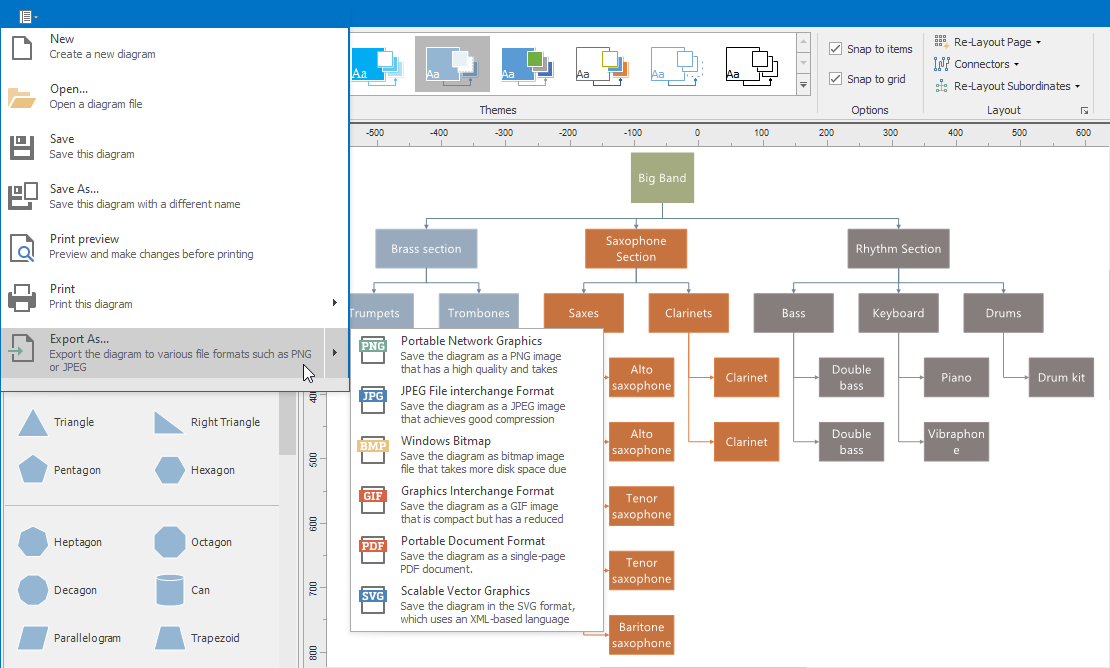Image resolution: width=1110 pixels, height=668 pixels.
Task: Open the Re-Layout Subordinates dropdown
Action: pos(1008,86)
